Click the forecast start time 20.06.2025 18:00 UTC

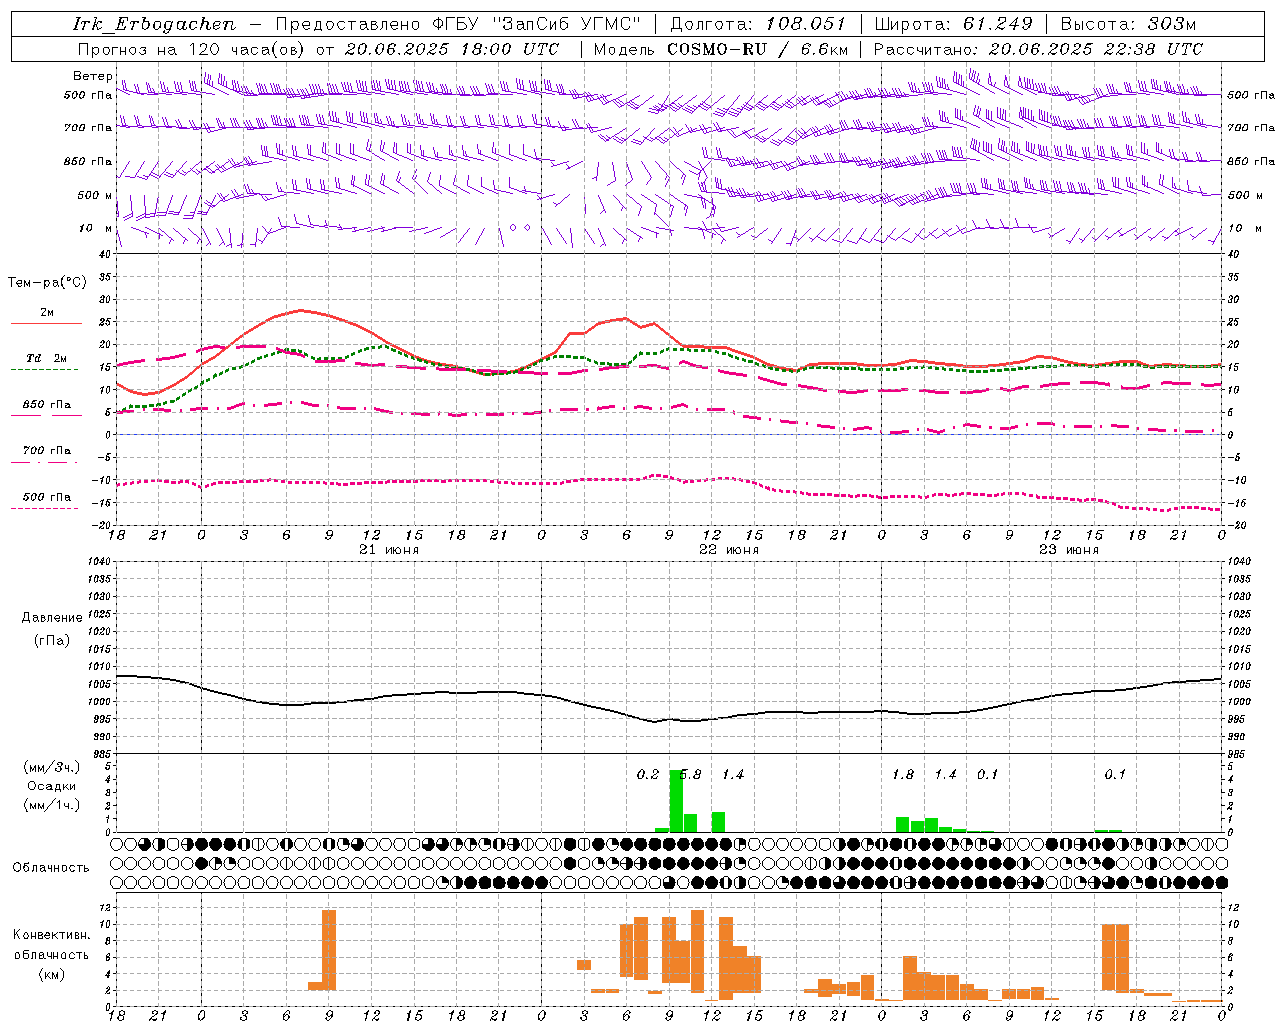tap(452, 49)
